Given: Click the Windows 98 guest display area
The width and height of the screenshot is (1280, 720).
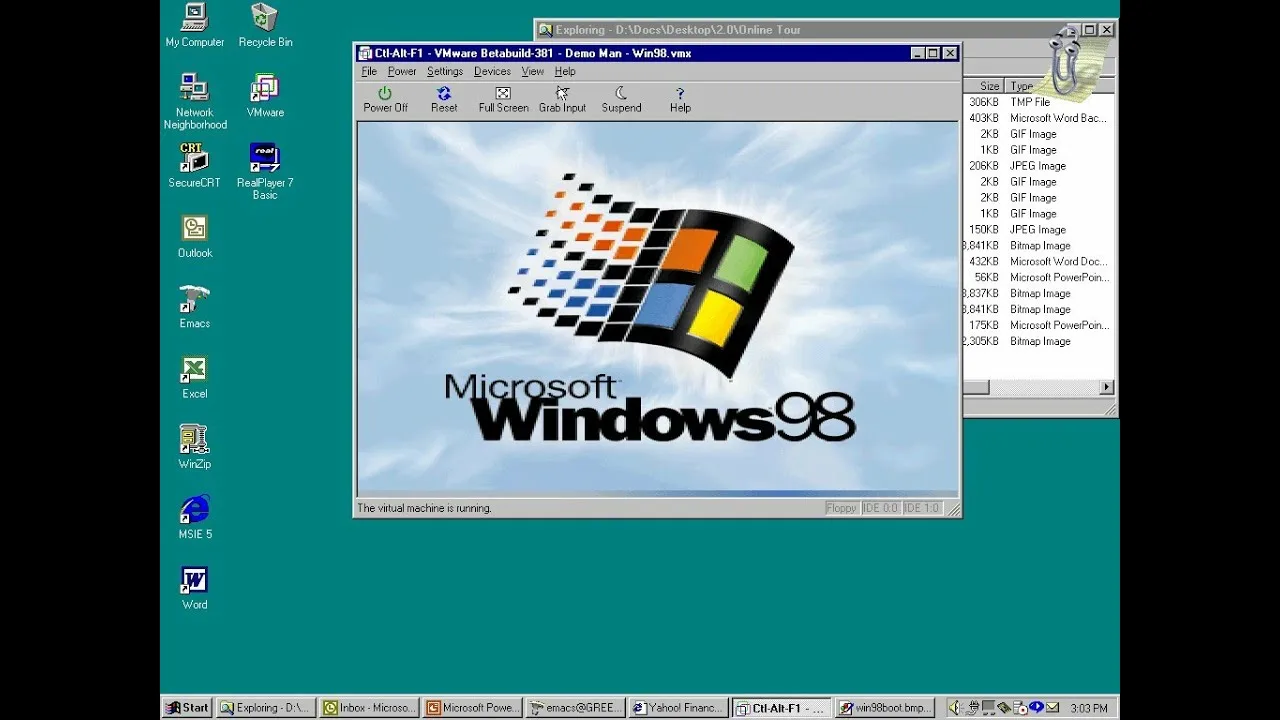Looking at the screenshot, I should tap(658, 310).
